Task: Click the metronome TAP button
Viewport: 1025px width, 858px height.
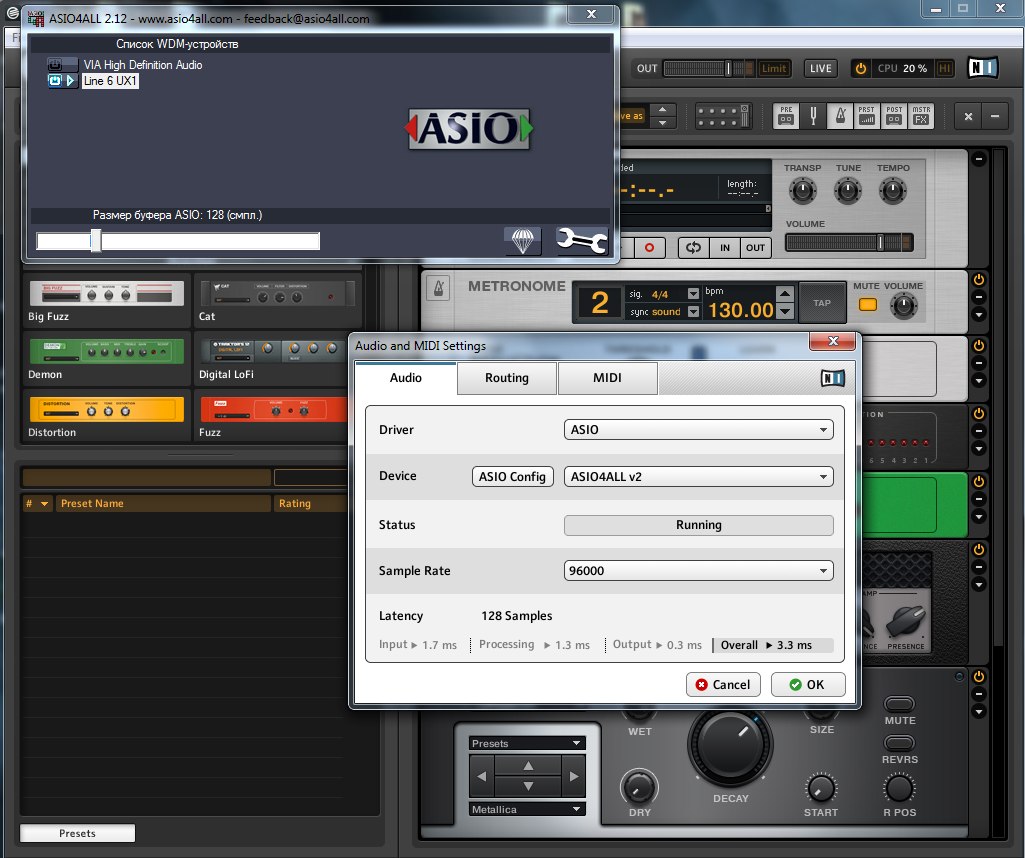Action: click(822, 303)
